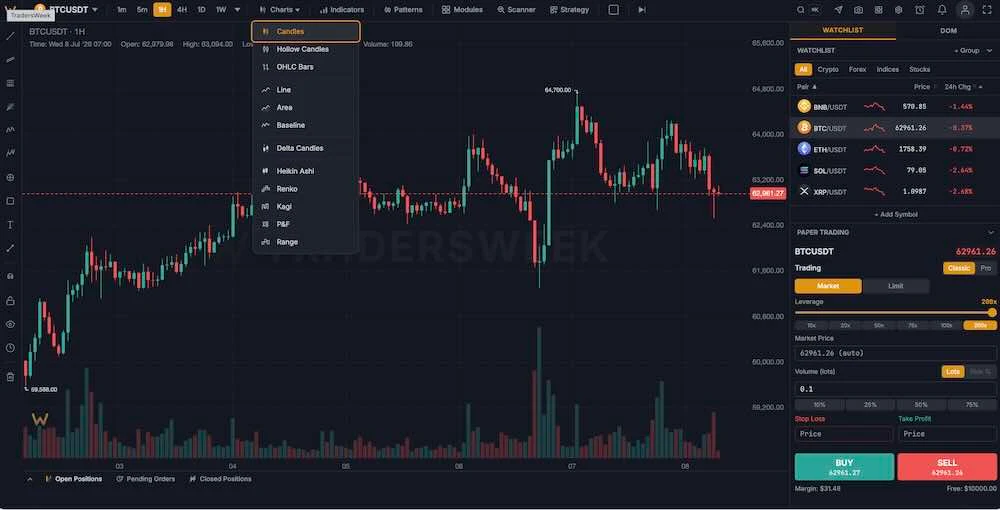
Task: Click the clock icon in left toolbar
Action: pos(10,348)
